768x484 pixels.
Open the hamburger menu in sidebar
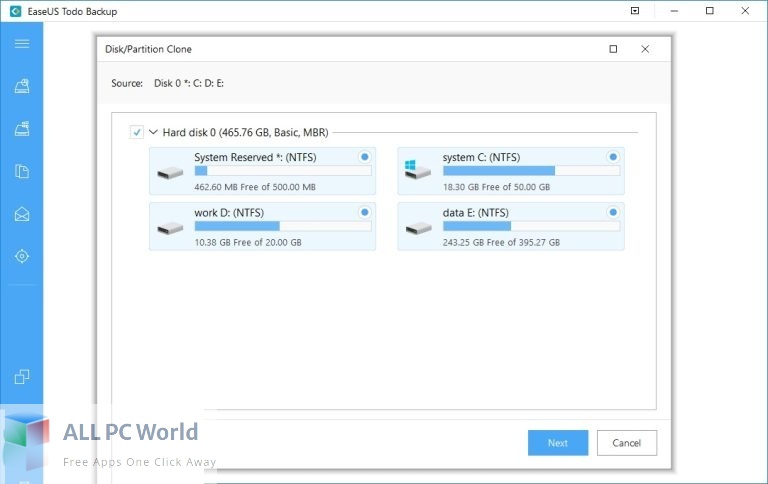click(22, 44)
